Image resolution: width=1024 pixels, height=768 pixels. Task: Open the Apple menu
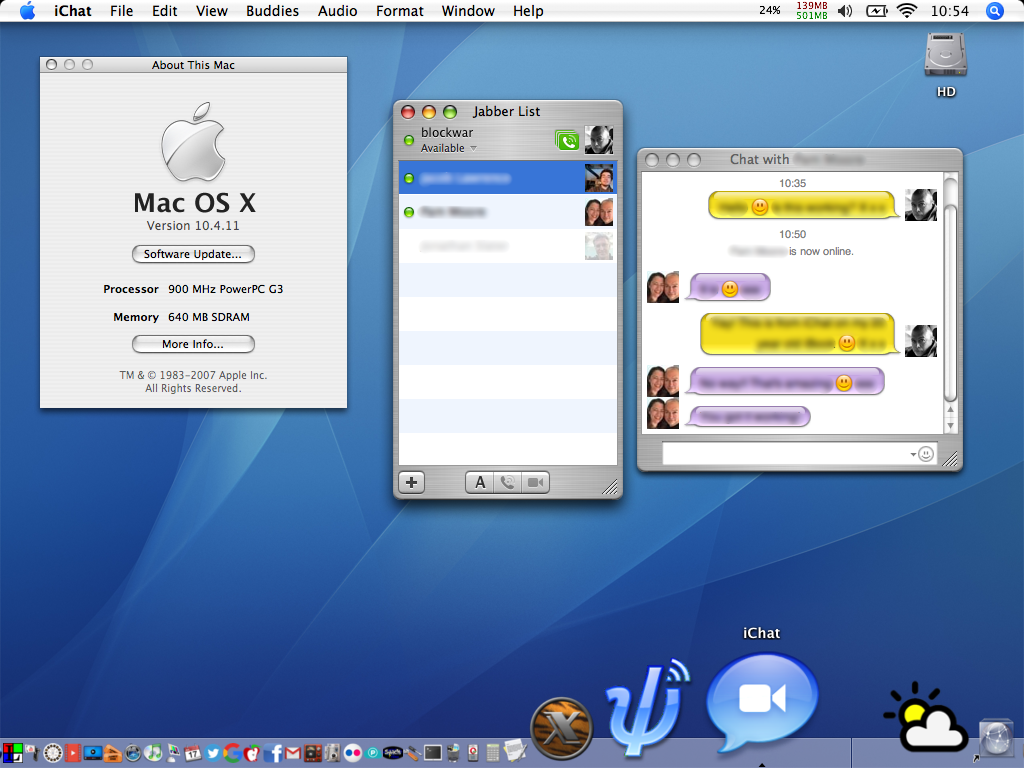[27, 11]
